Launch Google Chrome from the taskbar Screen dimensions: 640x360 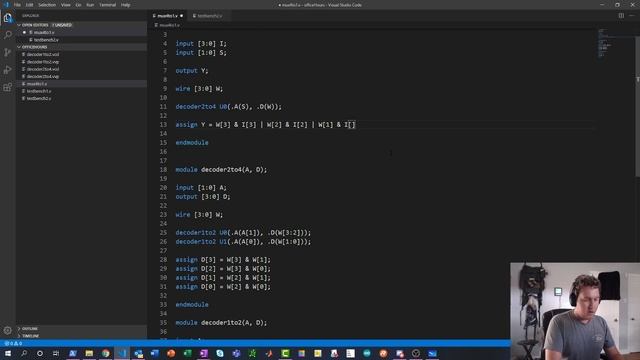106,353
